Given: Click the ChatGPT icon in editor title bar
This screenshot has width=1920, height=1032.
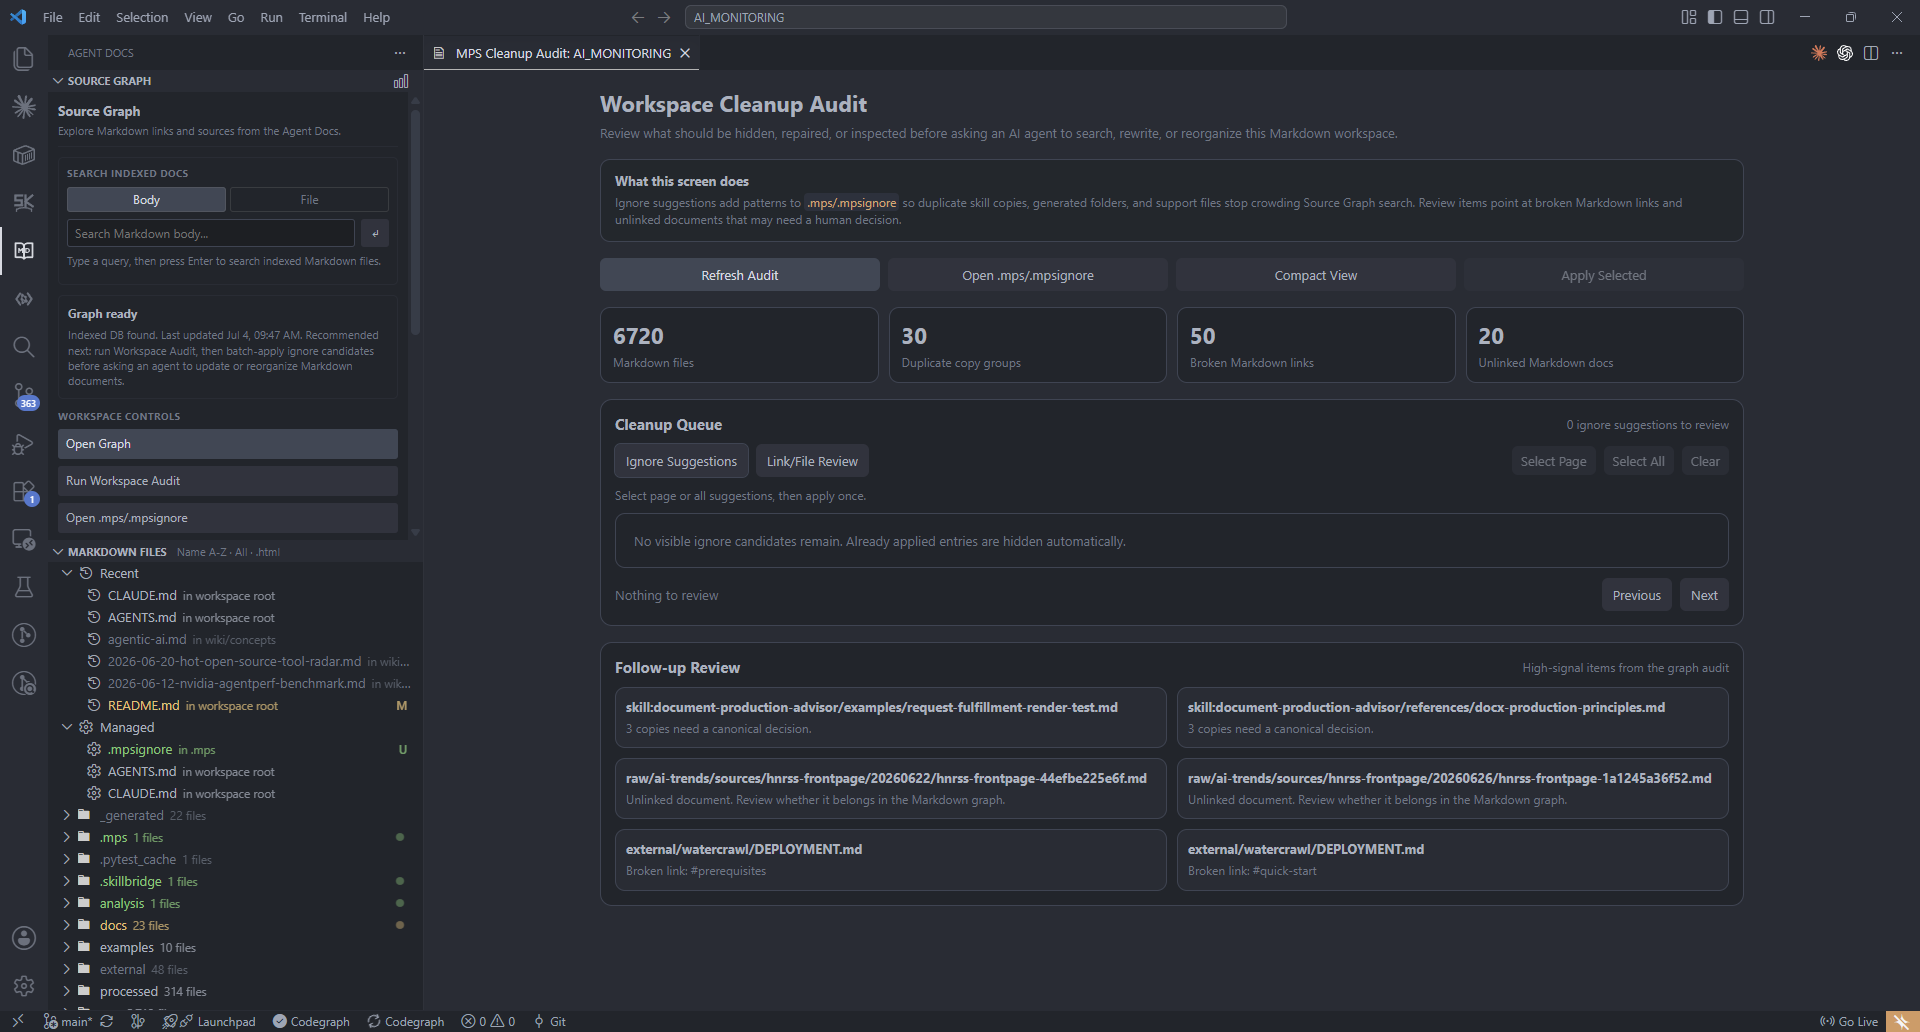Looking at the screenshot, I should coord(1845,53).
